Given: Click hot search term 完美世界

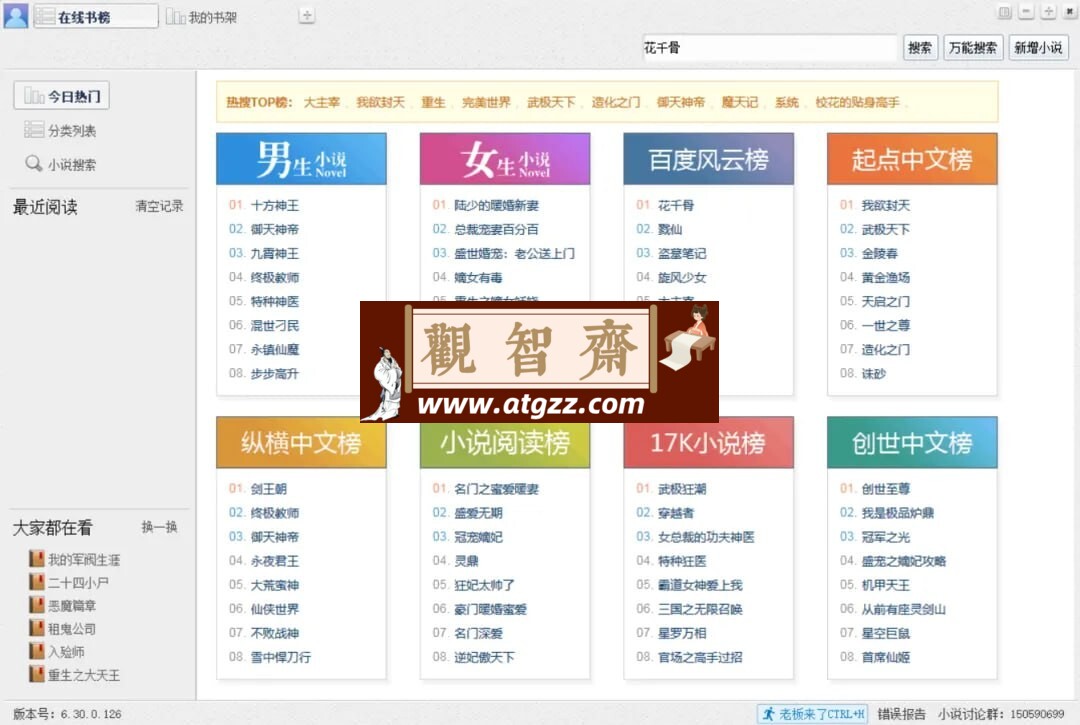Looking at the screenshot, I should pos(486,102).
